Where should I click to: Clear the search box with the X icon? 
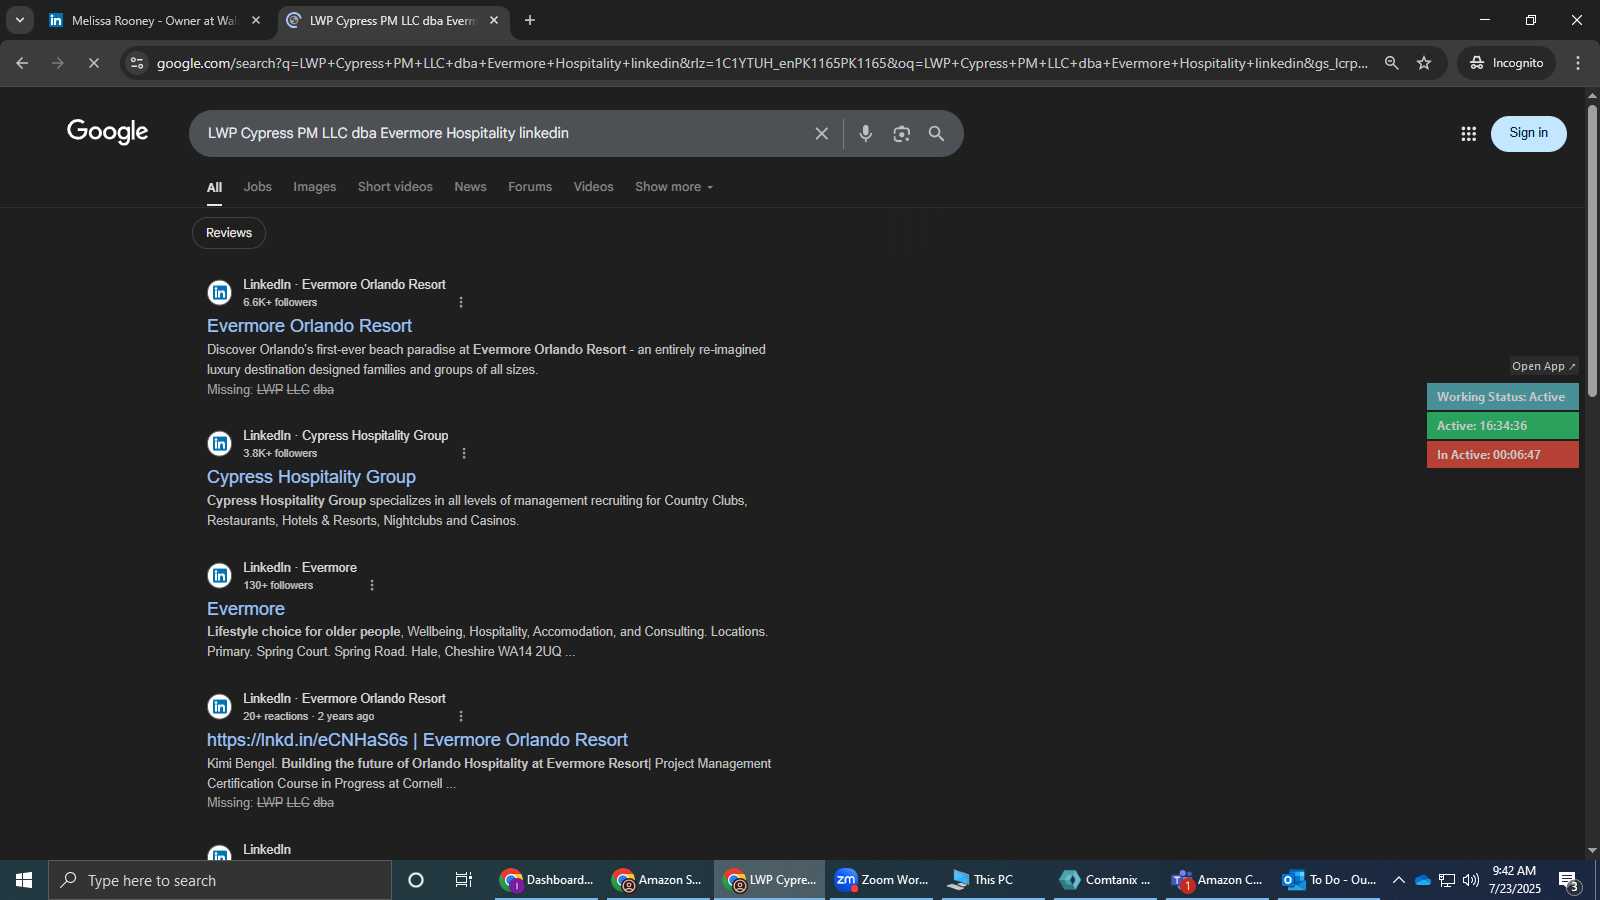pos(821,133)
